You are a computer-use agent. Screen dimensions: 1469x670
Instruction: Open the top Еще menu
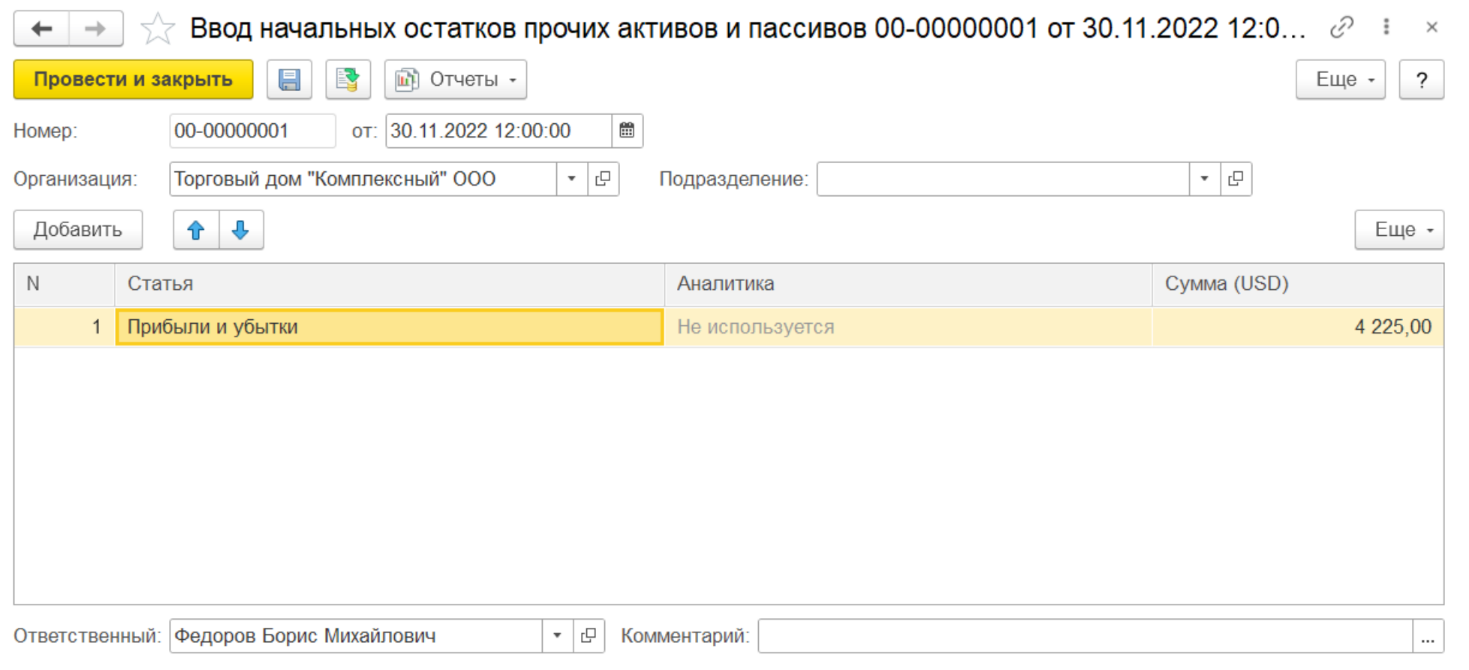pyautogui.click(x=1340, y=80)
